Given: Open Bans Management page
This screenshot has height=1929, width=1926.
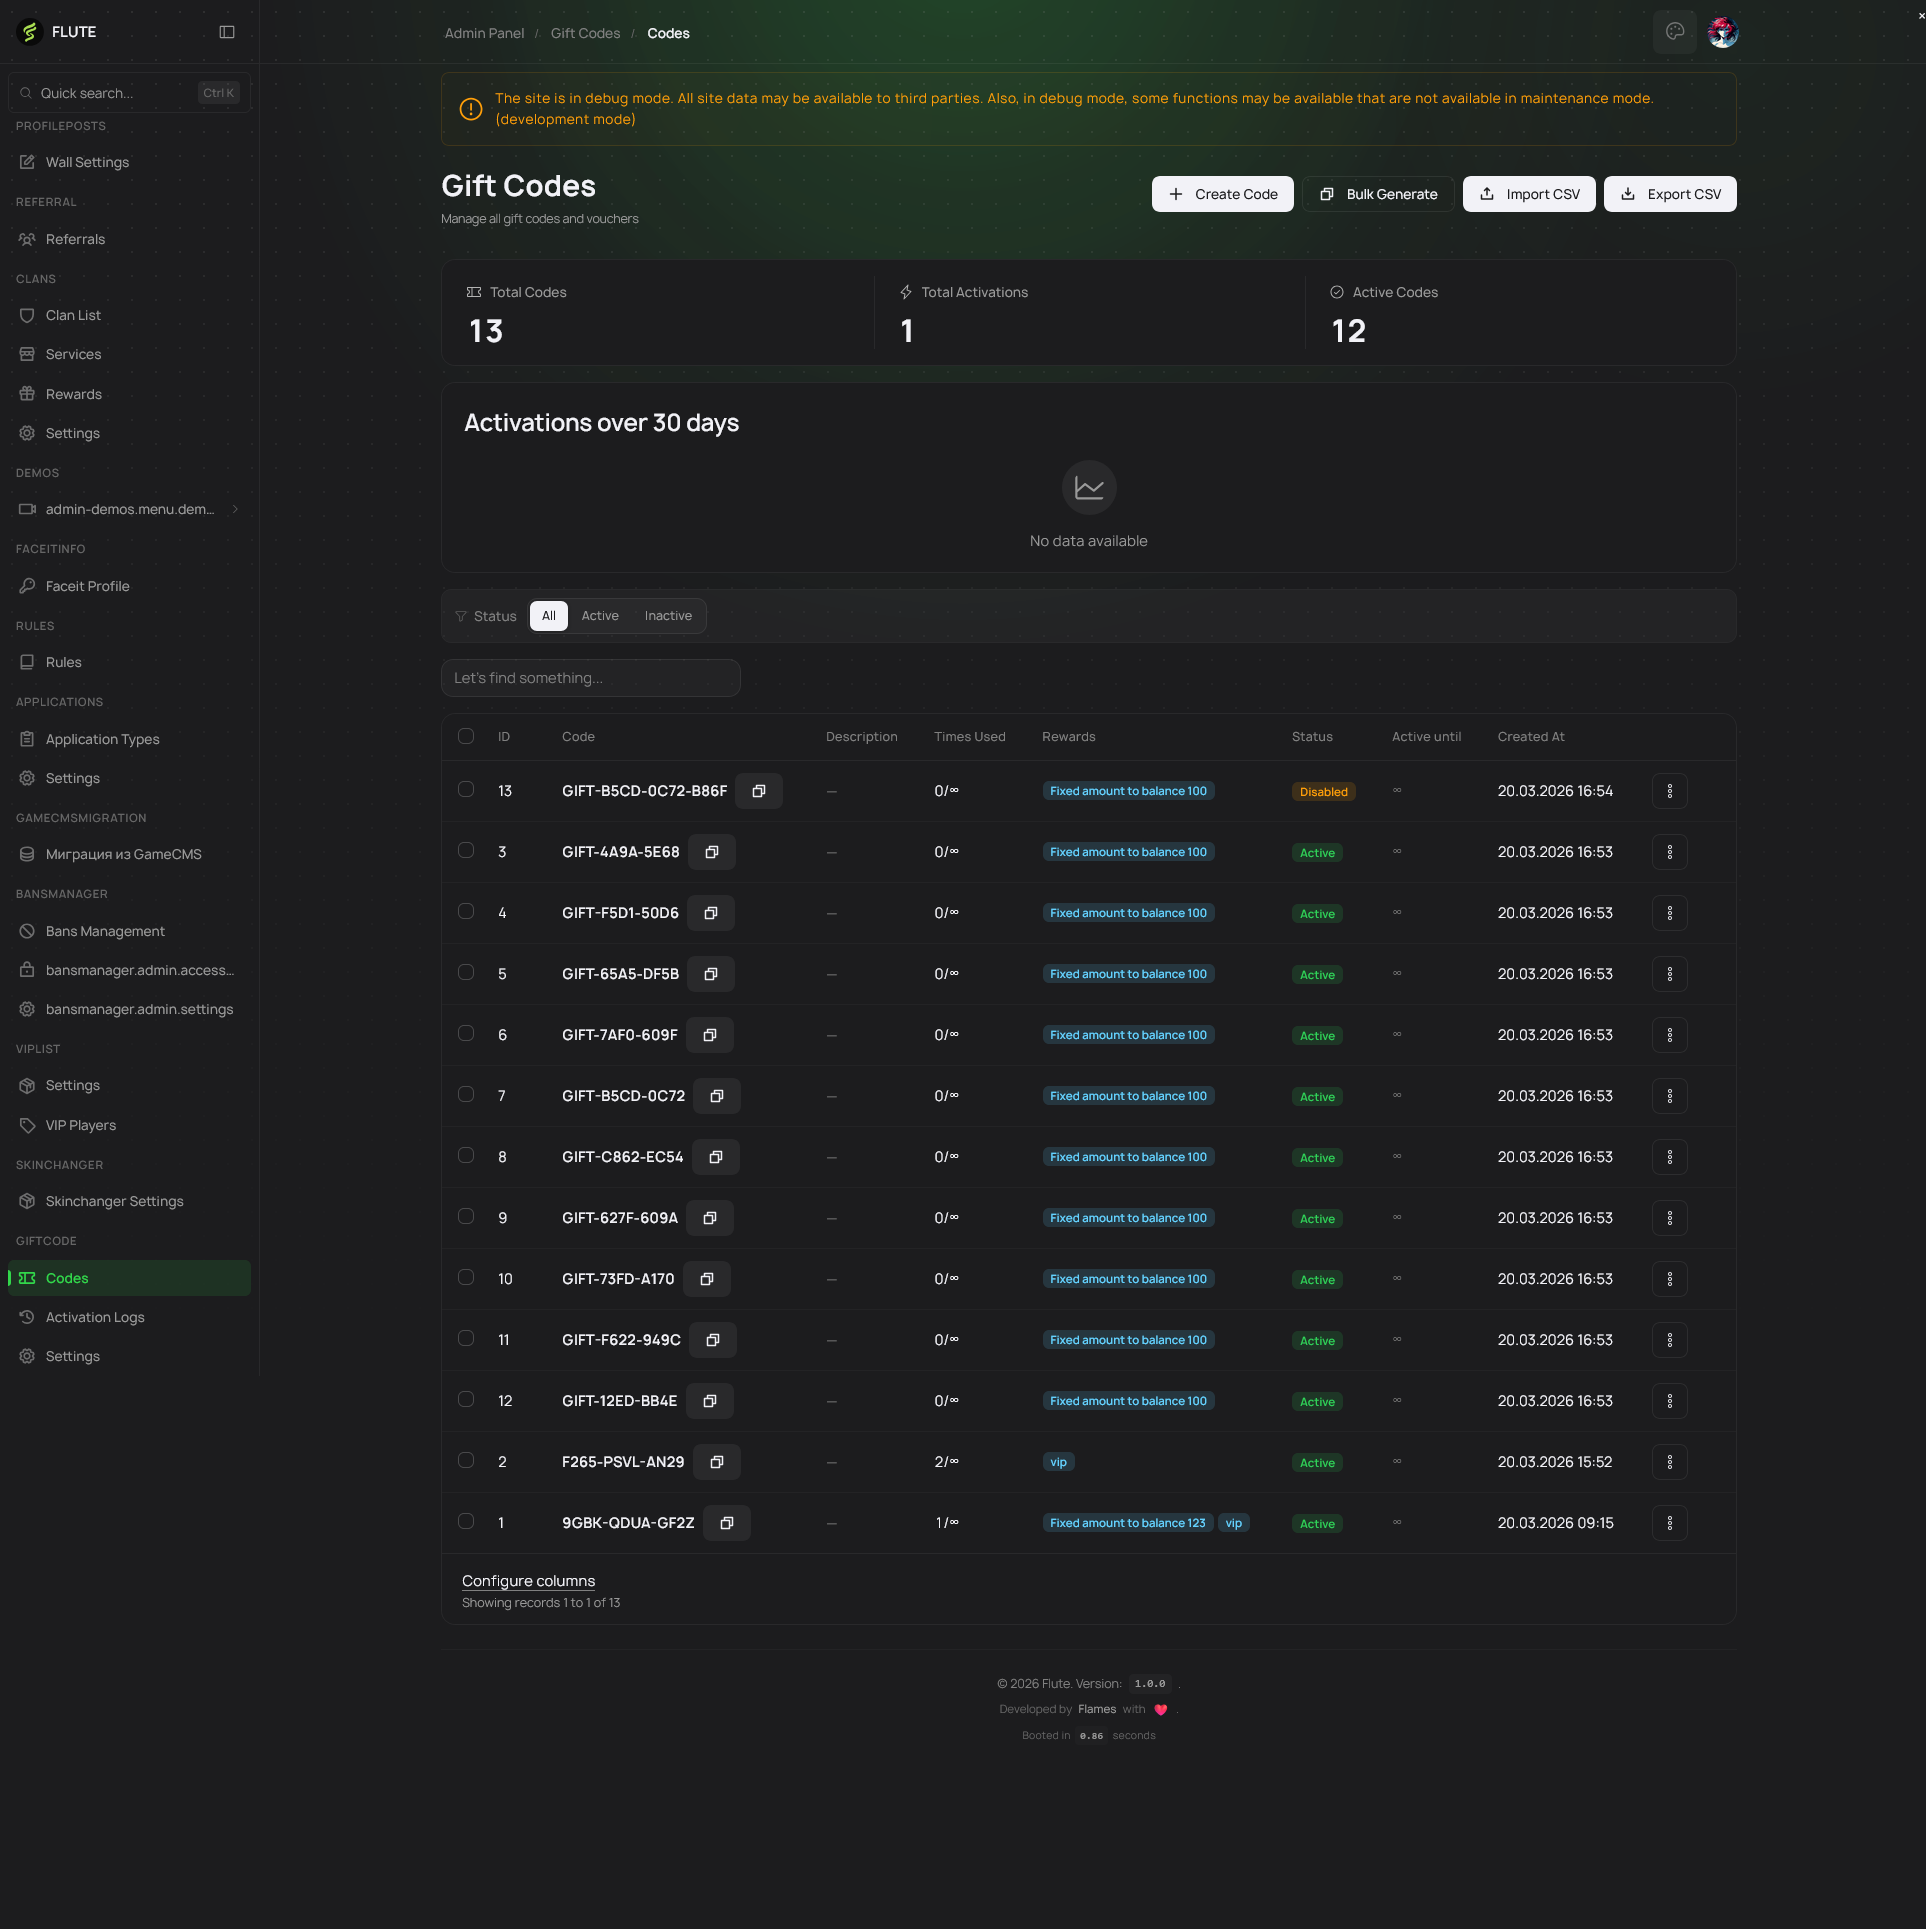Looking at the screenshot, I should 105,931.
